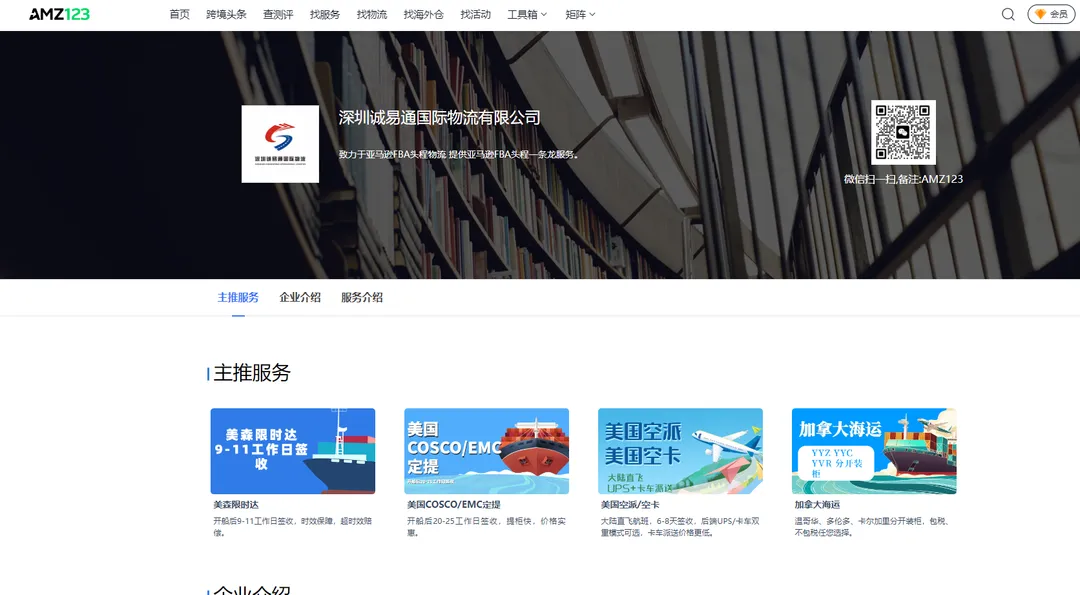
Task: Click the 主推服务 section heading
Action: coord(252,373)
